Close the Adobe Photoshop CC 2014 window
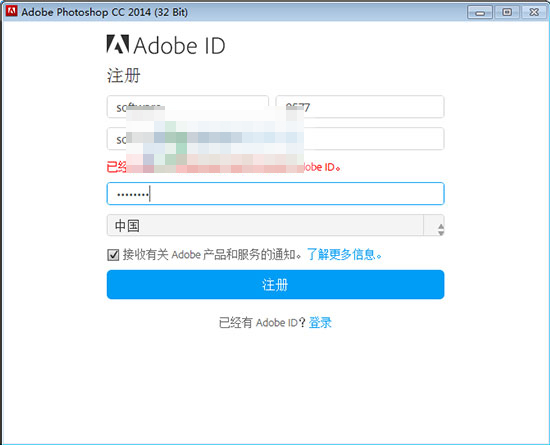Viewport: 550px width, 445px height. [x=534, y=12]
